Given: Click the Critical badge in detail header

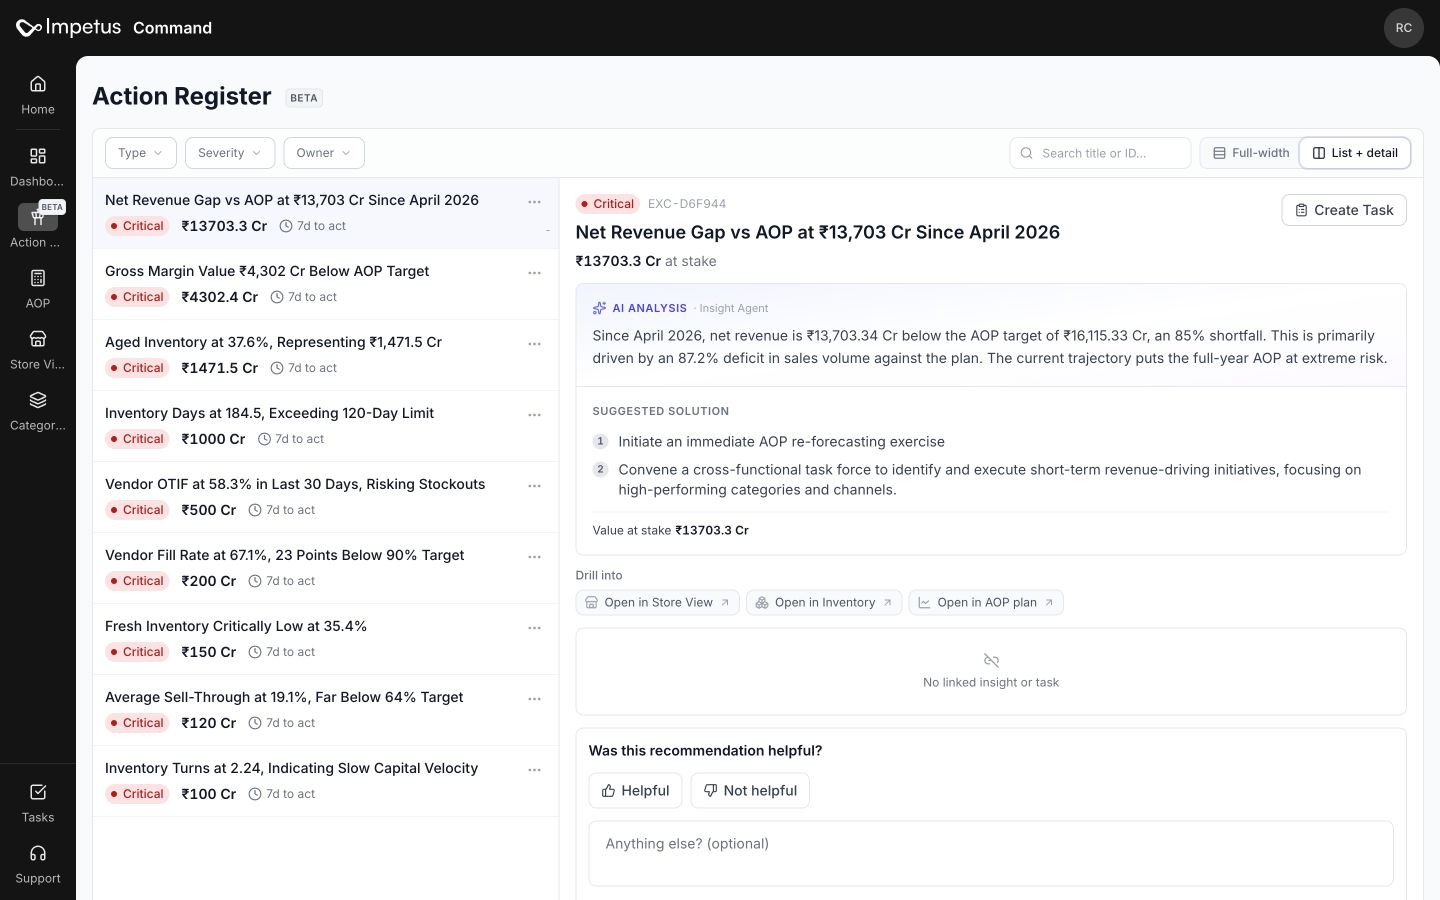Looking at the screenshot, I should (x=607, y=204).
